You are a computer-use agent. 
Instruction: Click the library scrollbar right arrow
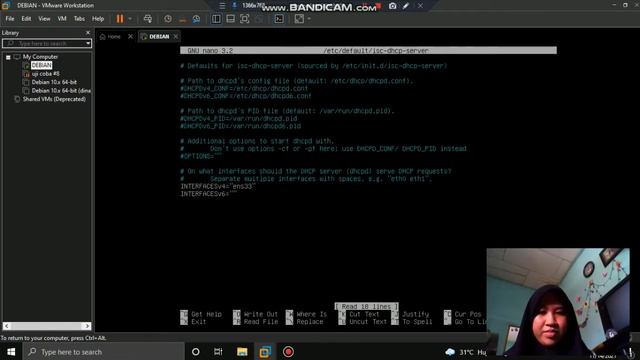pos(87,326)
